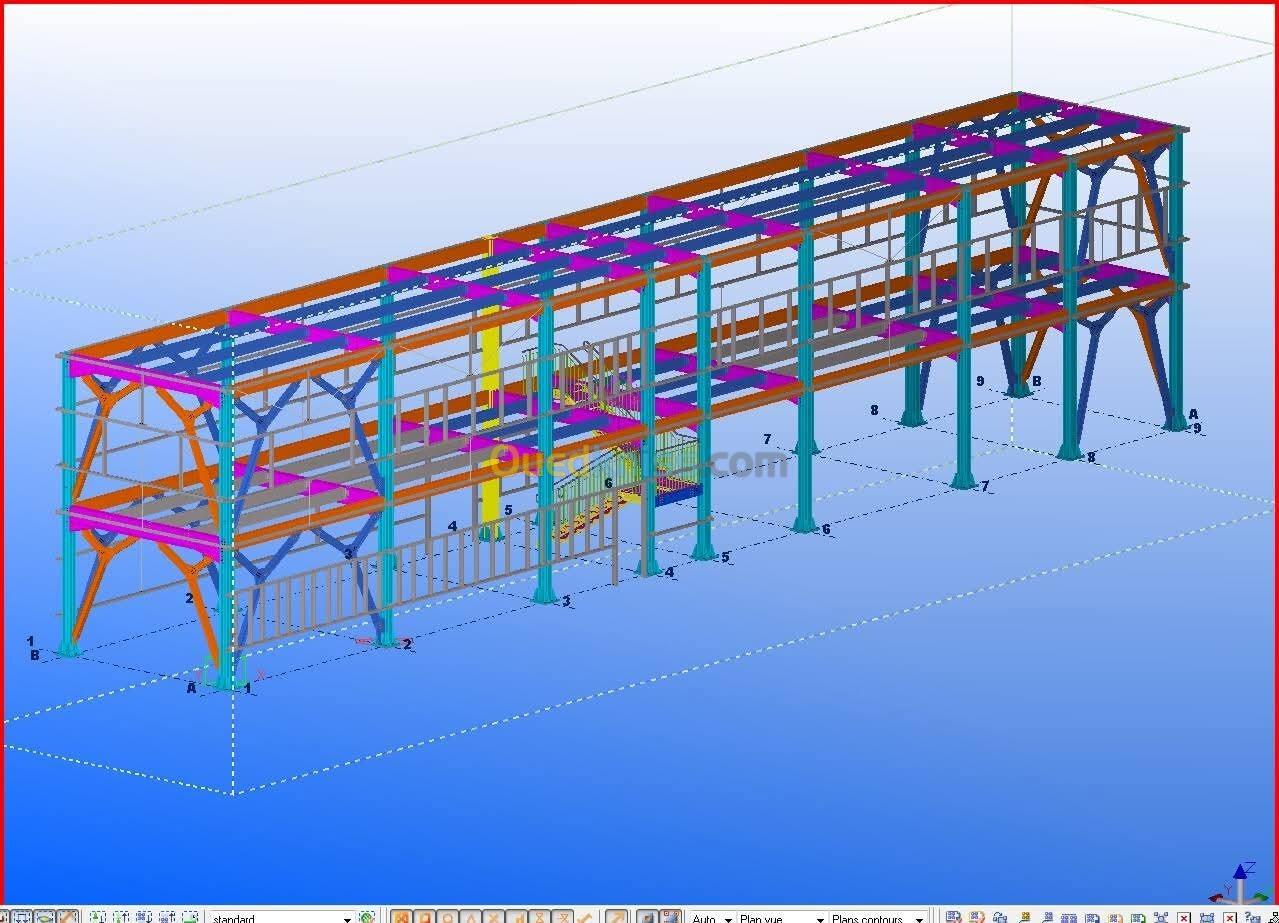Click the diagonal arrow icon before Auto dropdown
This screenshot has width=1279, height=923.
[x=616, y=917]
